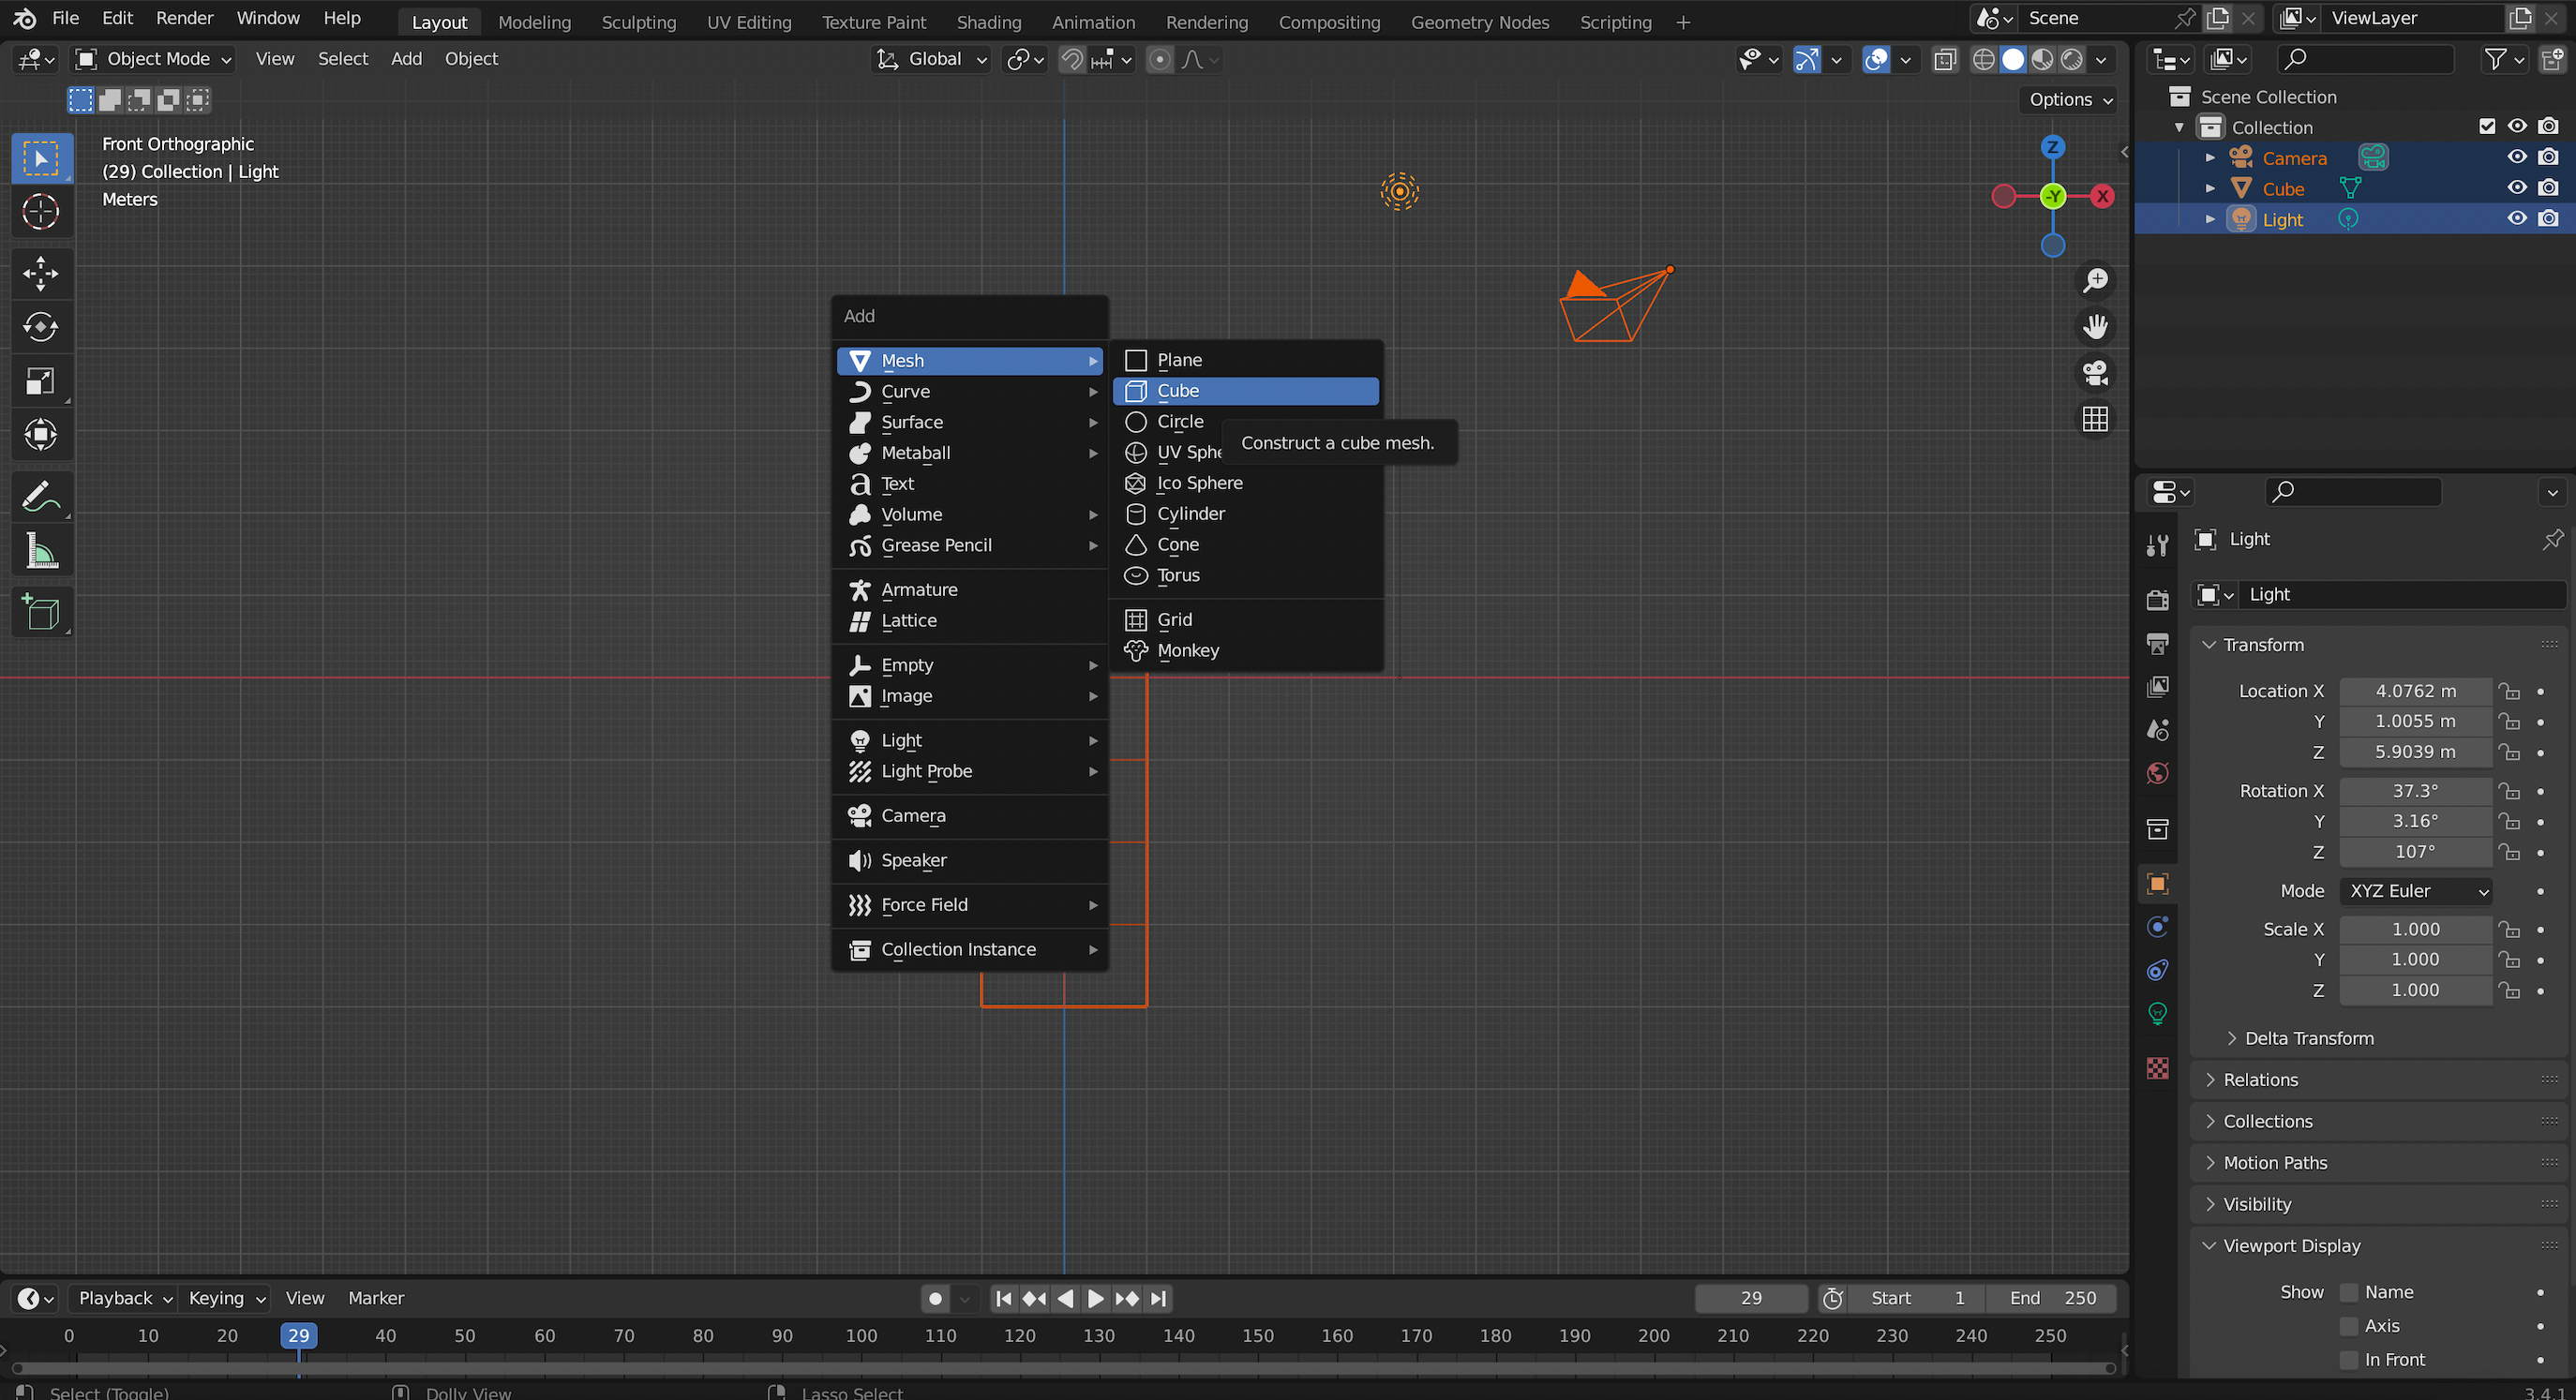Open the Modifier properties wrench tab
2576x1400 pixels.
point(2157,546)
